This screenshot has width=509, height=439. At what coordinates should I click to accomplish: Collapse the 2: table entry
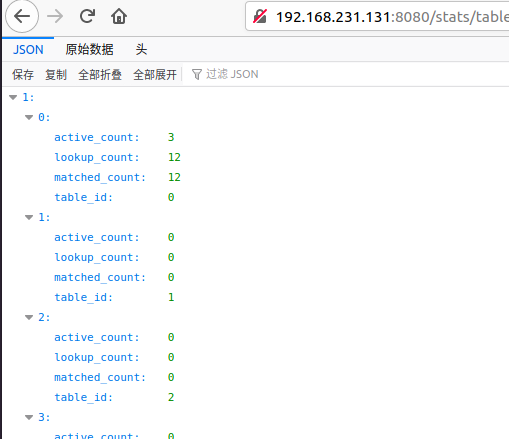tap(29, 317)
